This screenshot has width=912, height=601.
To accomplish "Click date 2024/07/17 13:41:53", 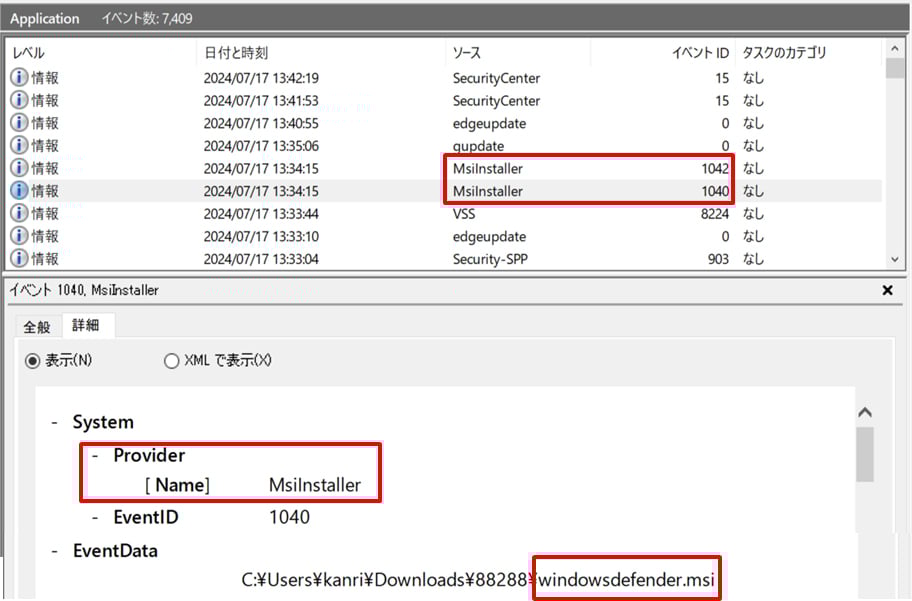I will [x=261, y=101].
